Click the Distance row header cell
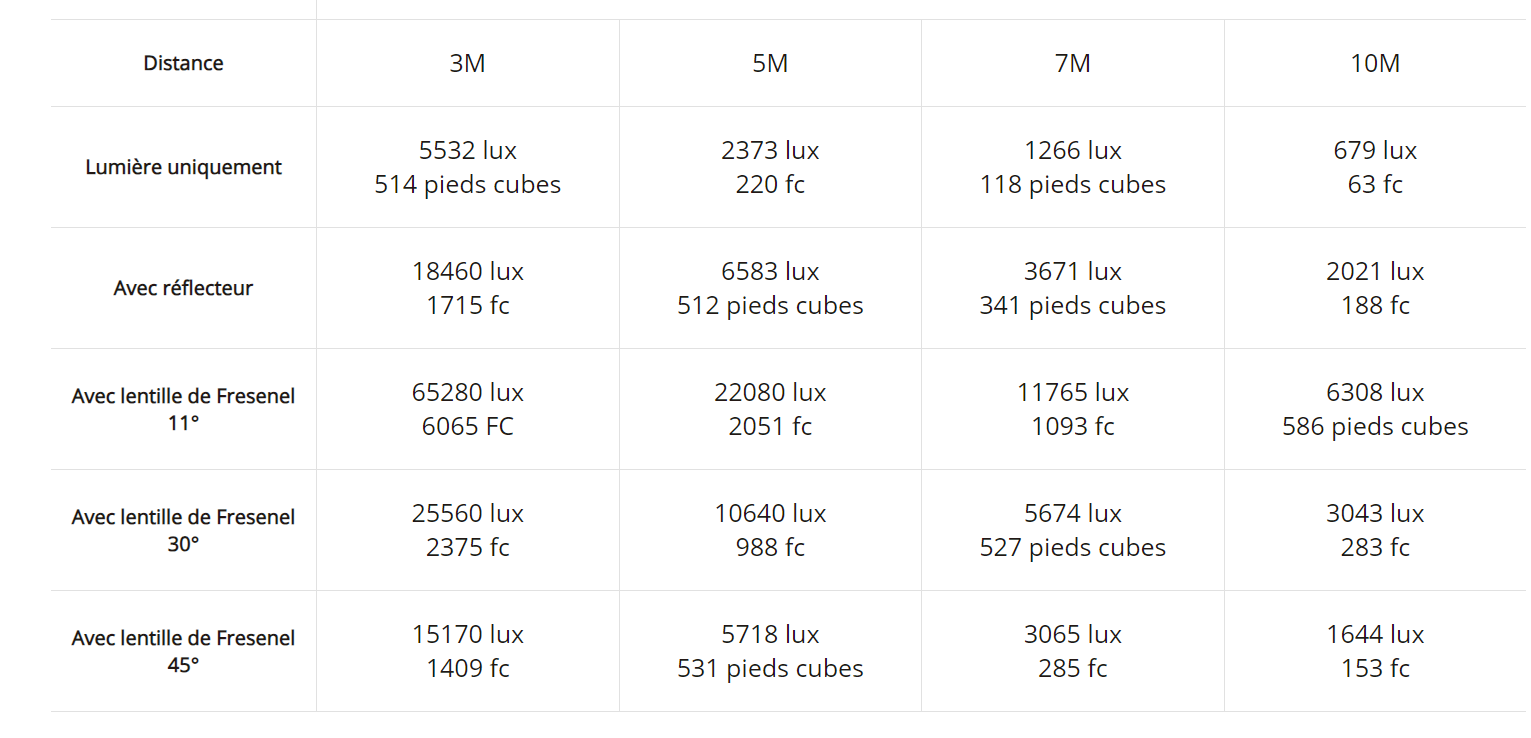Viewport: 1531px width, 738px height. pos(183,63)
